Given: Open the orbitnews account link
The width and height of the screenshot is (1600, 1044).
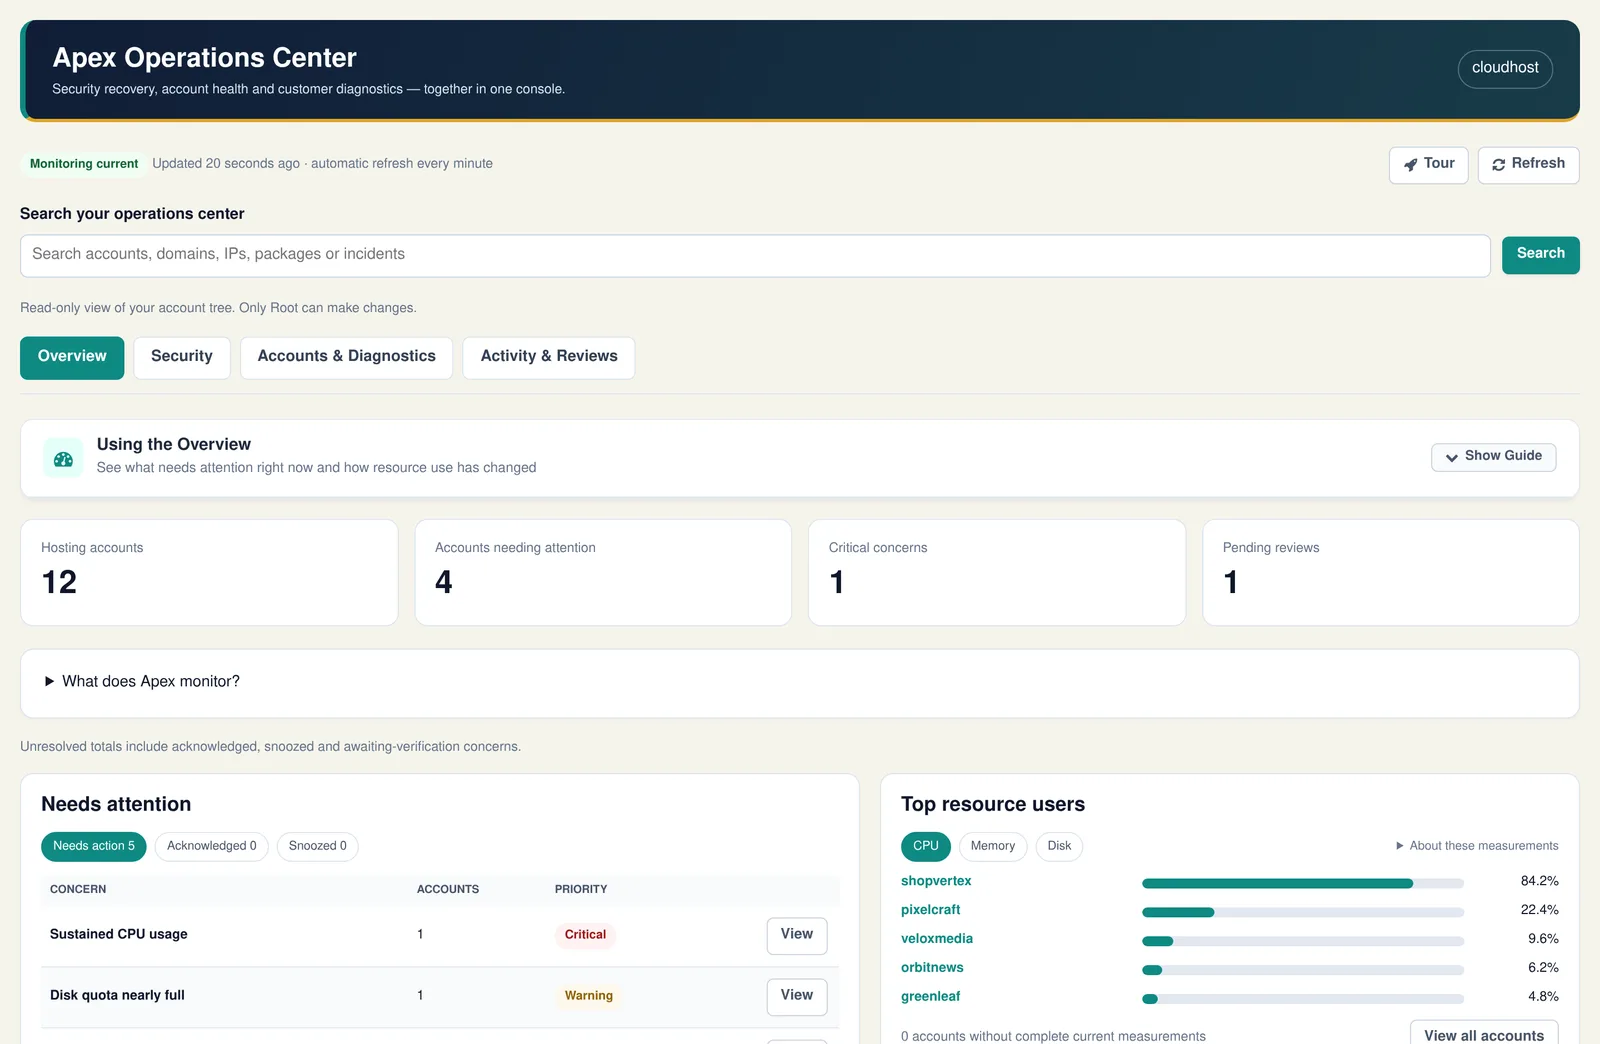Looking at the screenshot, I should click(932, 968).
